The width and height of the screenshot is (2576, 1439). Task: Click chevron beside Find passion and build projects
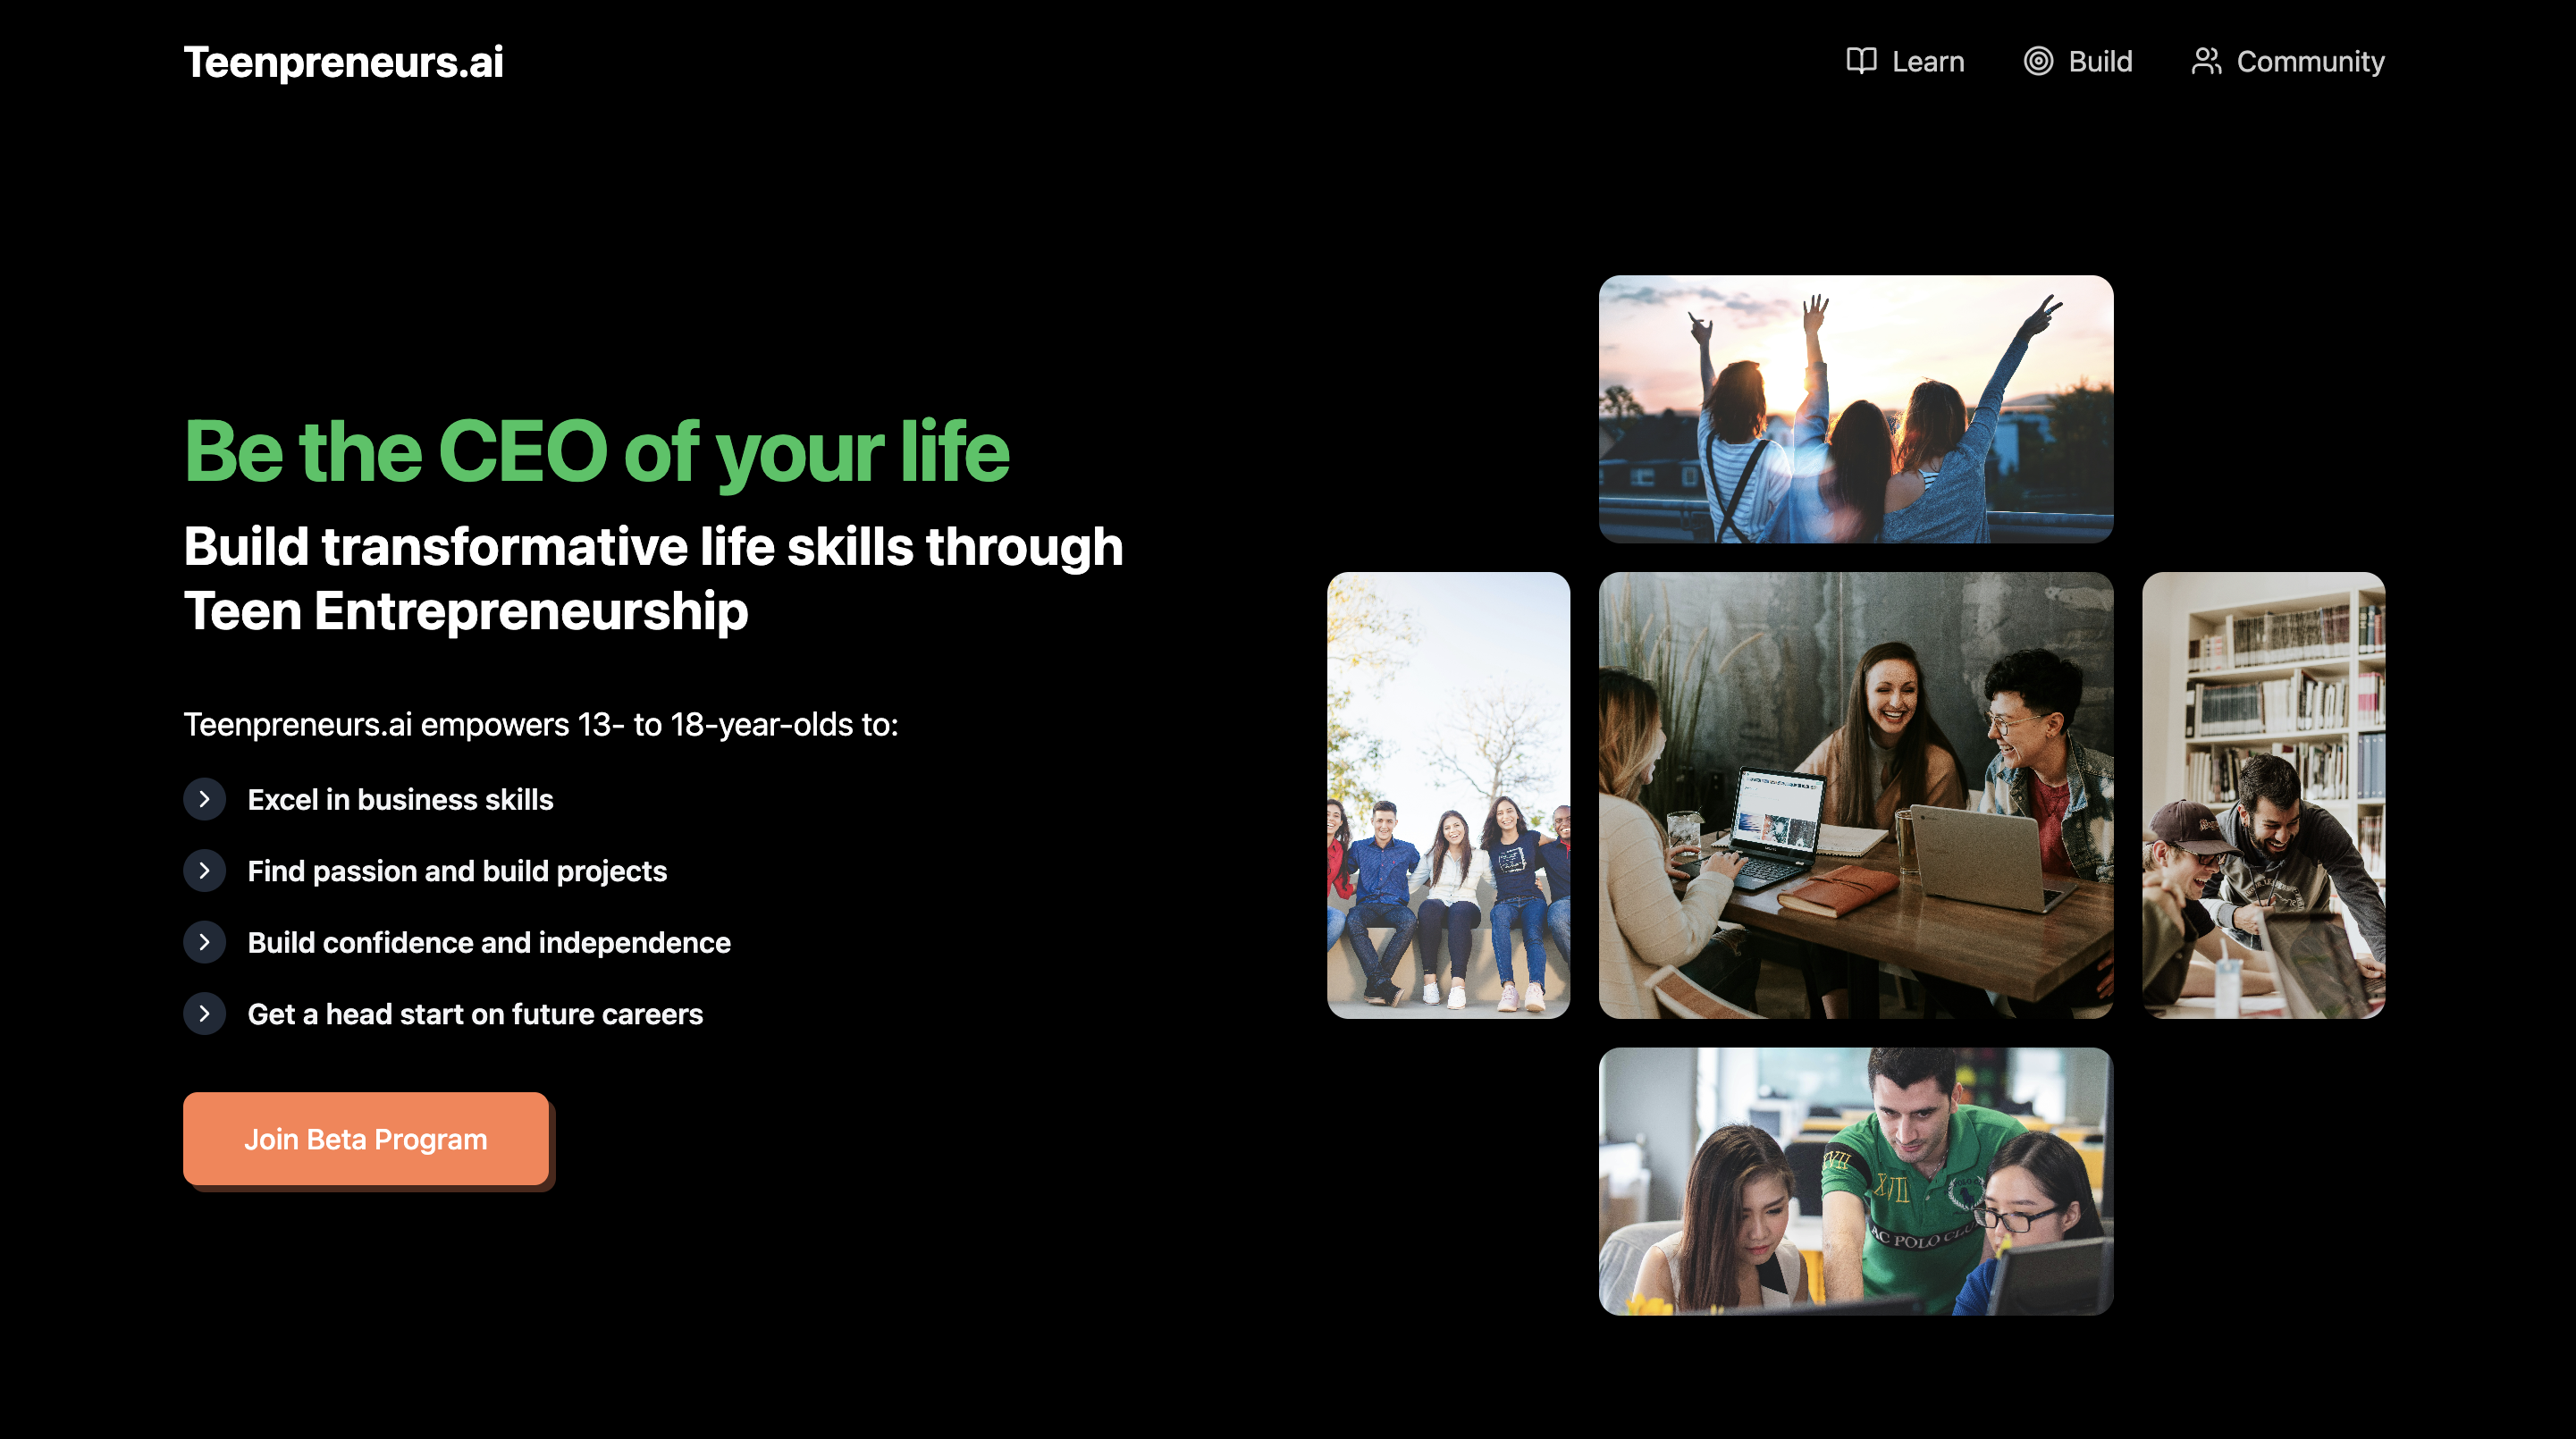[204, 871]
